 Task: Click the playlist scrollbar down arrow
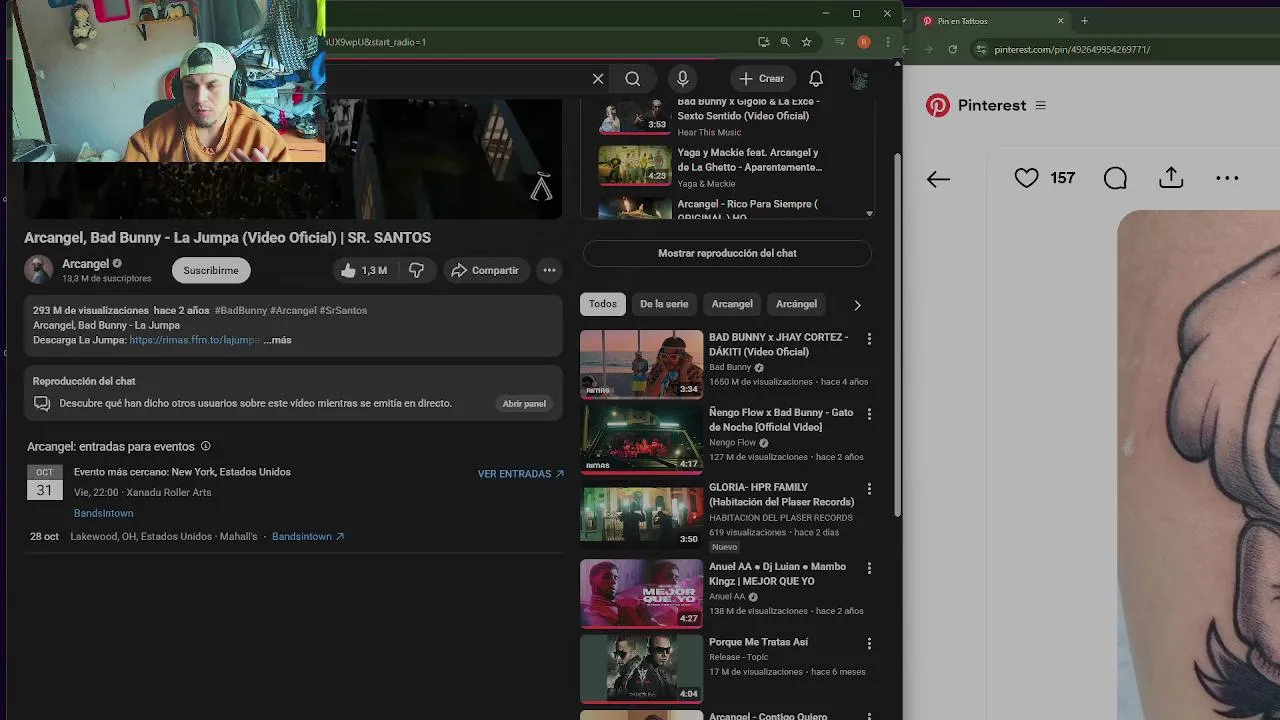(869, 213)
